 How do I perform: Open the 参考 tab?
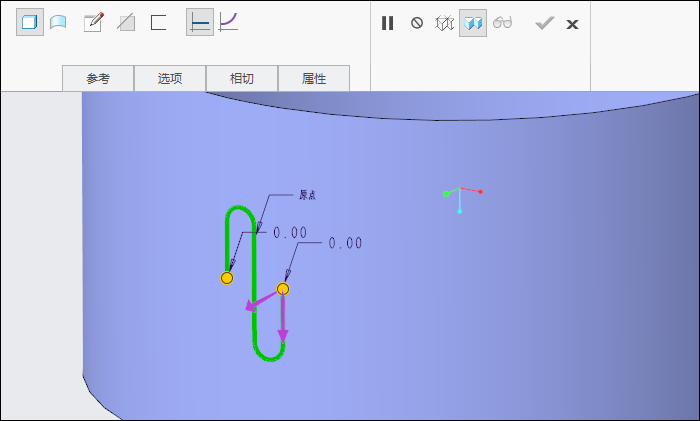98,79
